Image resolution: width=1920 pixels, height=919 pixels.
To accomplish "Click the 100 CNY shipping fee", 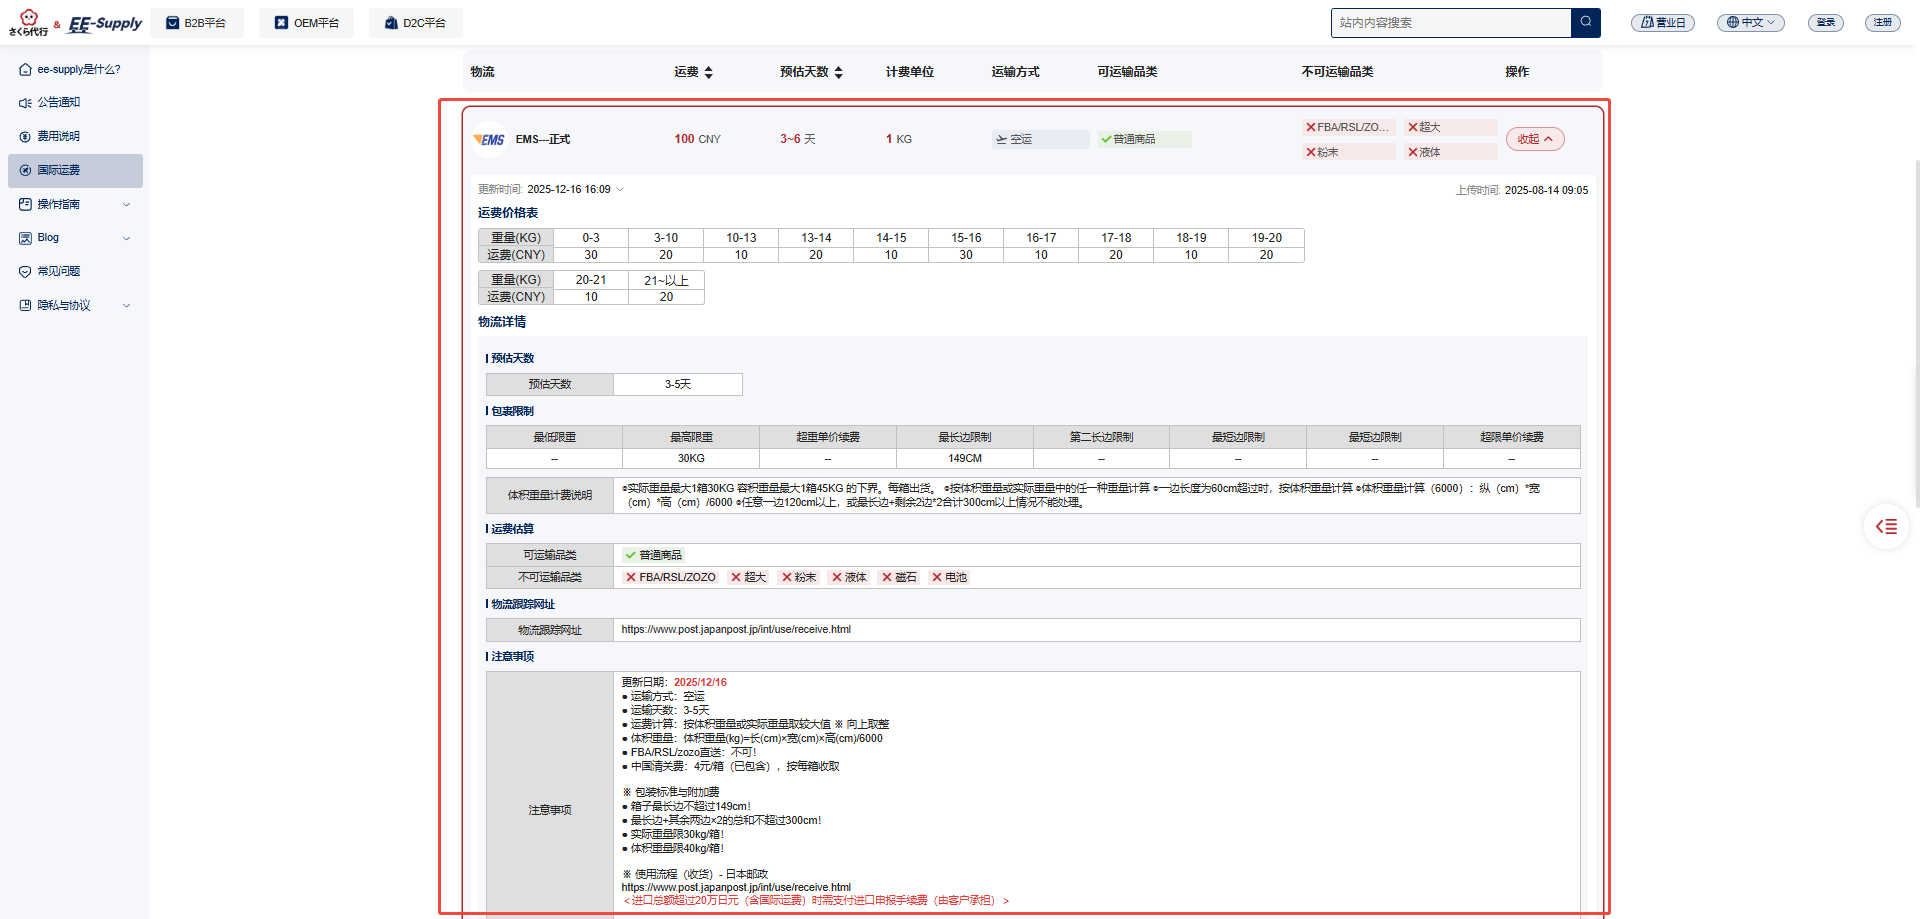I will [x=697, y=139].
